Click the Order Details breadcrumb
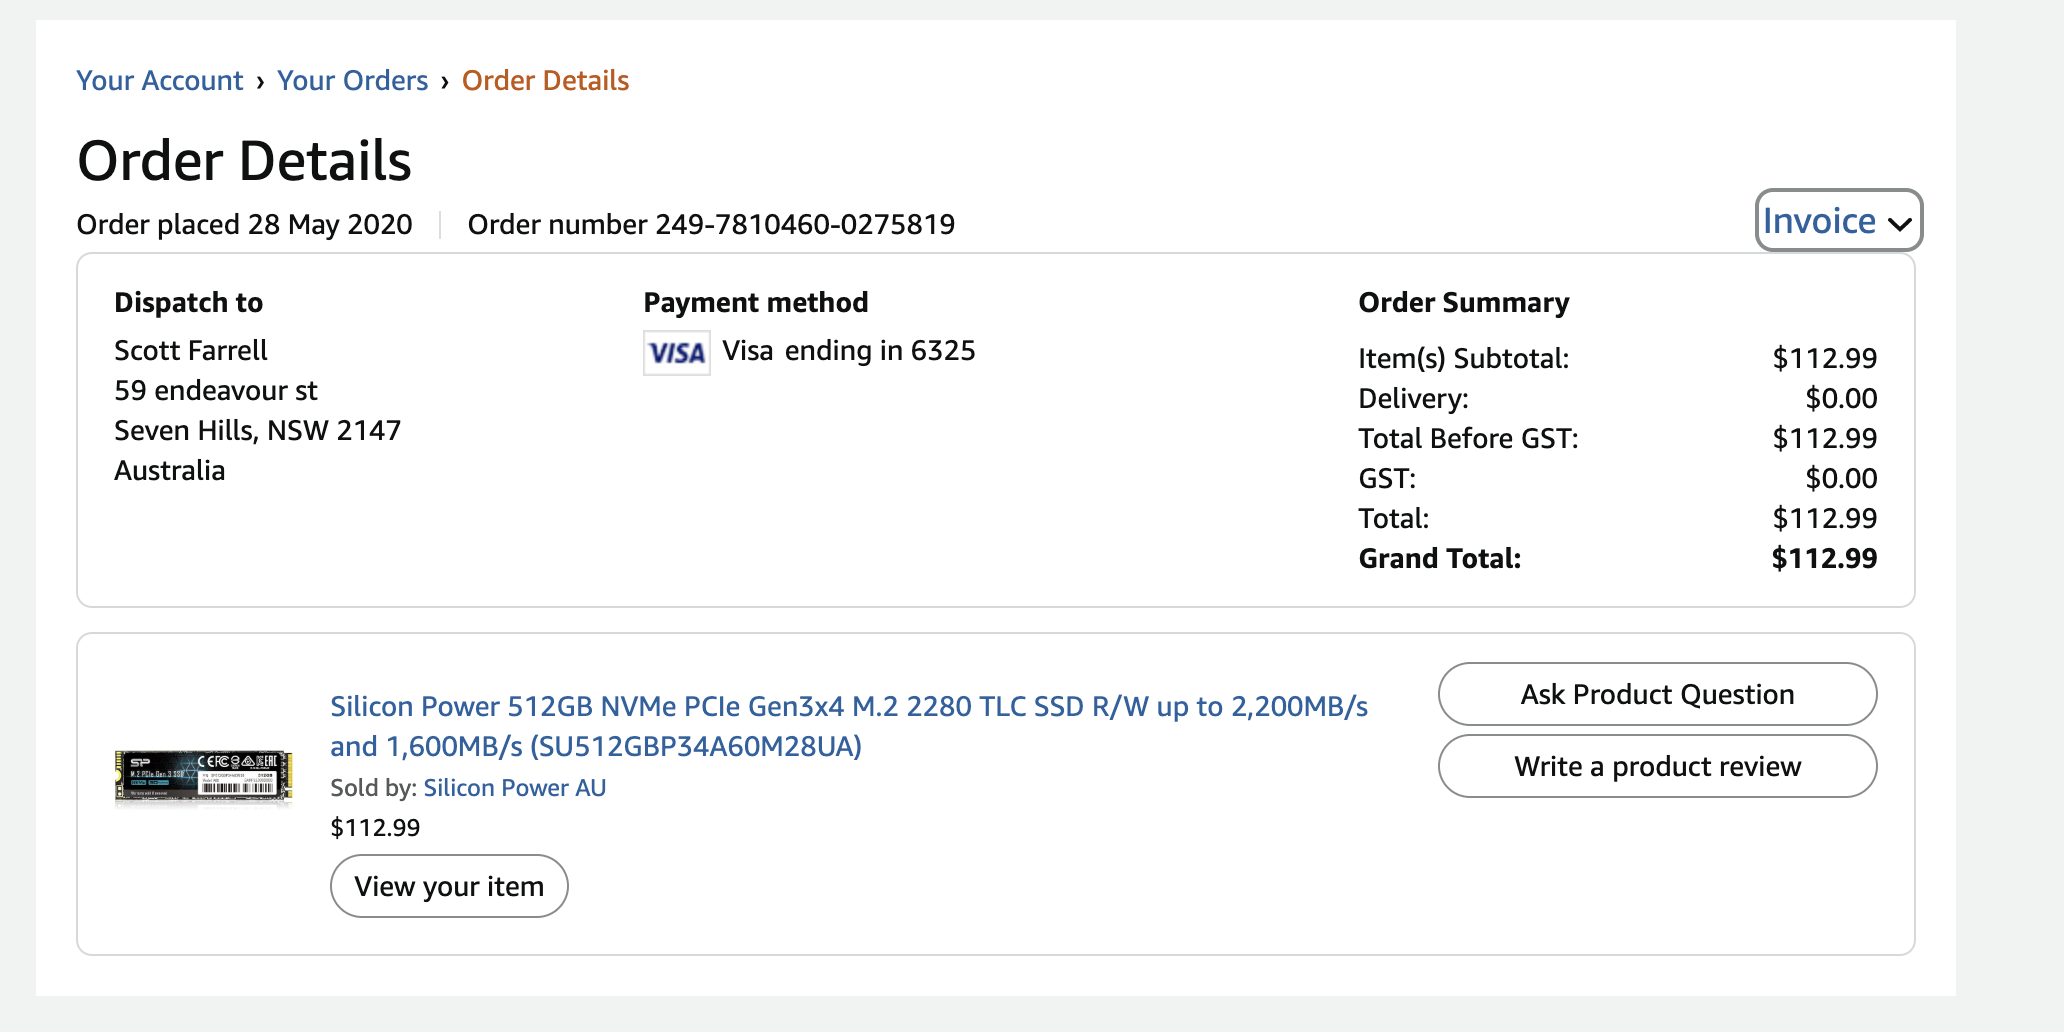This screenshot has width=2064, height=1032. [x=545, y=81]
